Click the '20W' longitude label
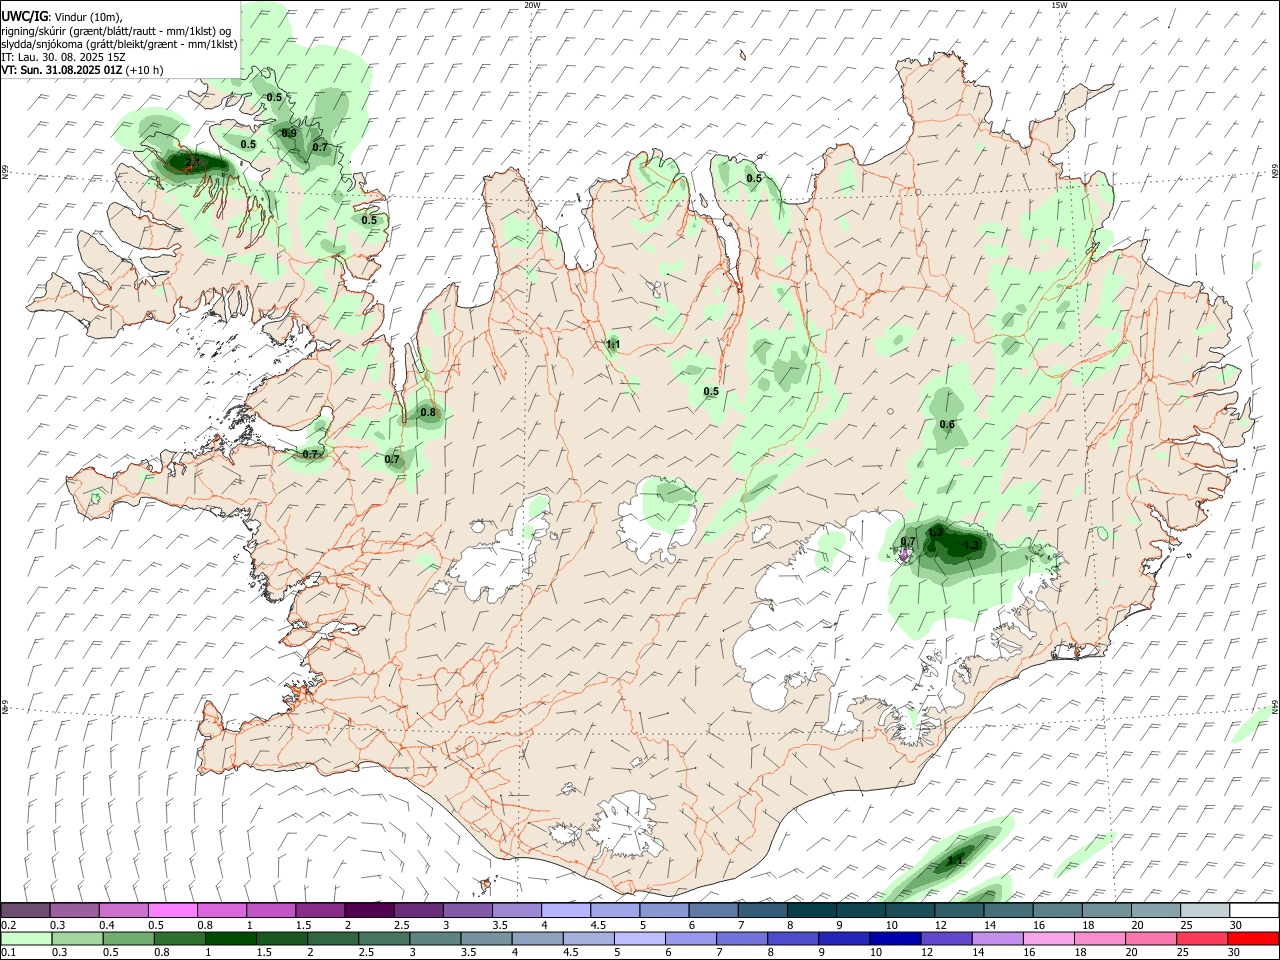 point(532,5)
